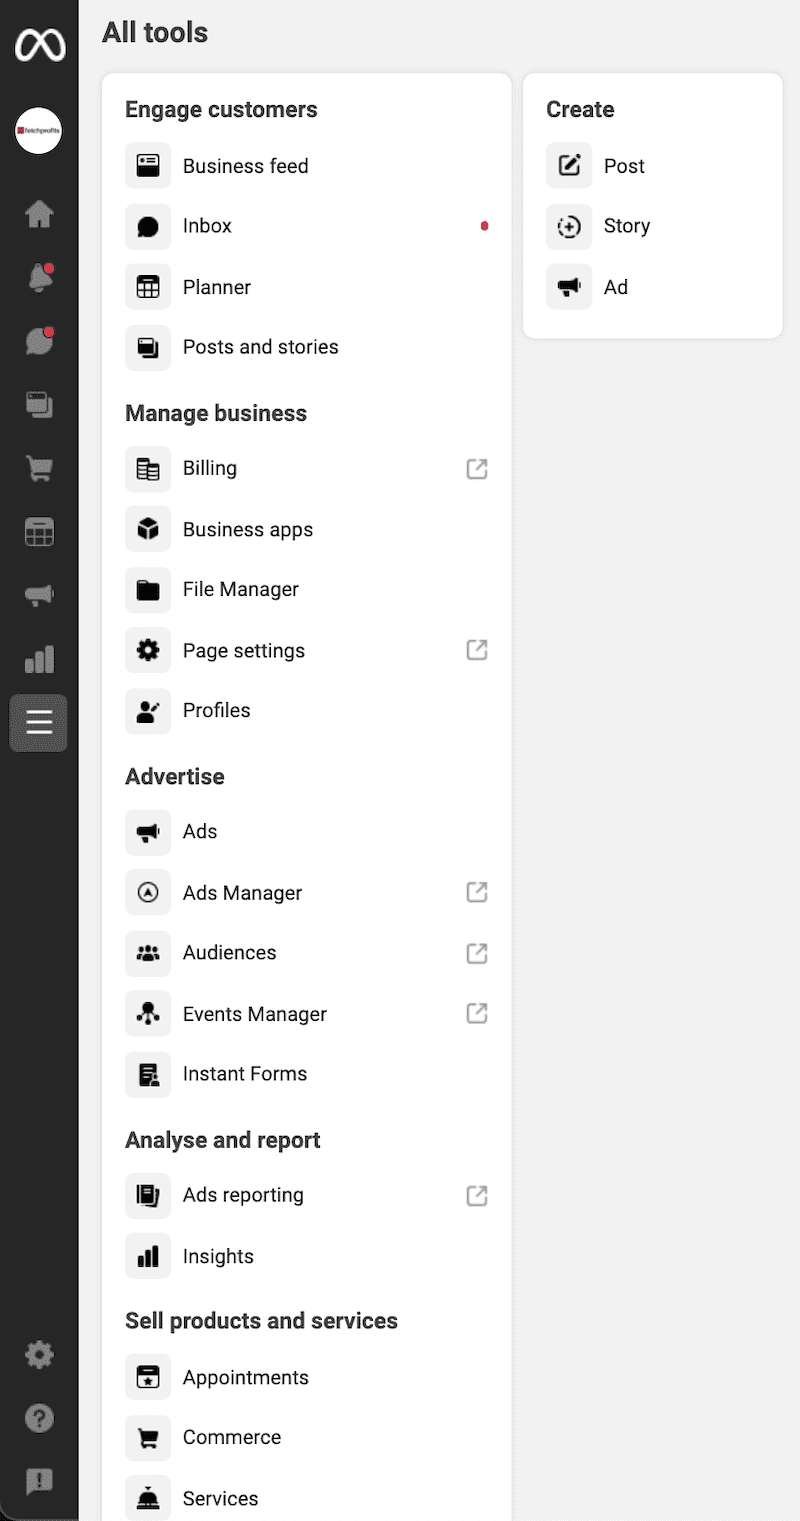Screen dimensions: 800x1521
Task: Click the report problem icon in sidebar
Action: point(39,1481)
